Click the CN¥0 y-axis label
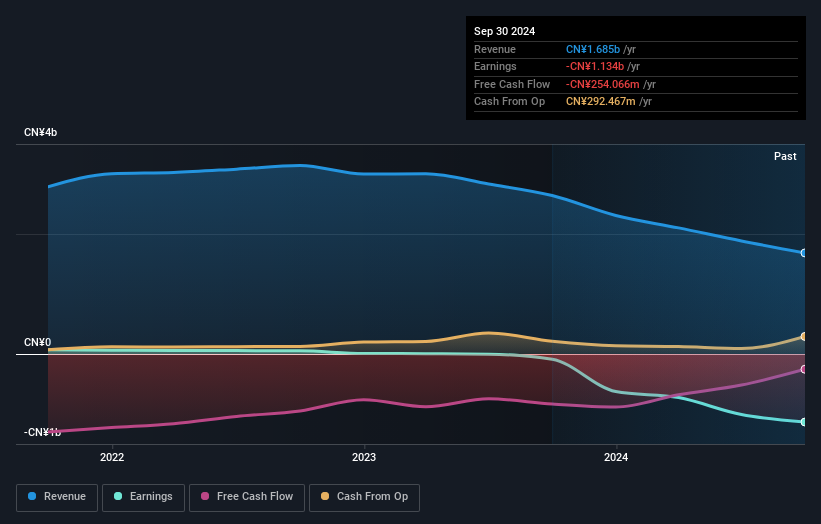This screenshot has width=821, height=524. [38, 342]
